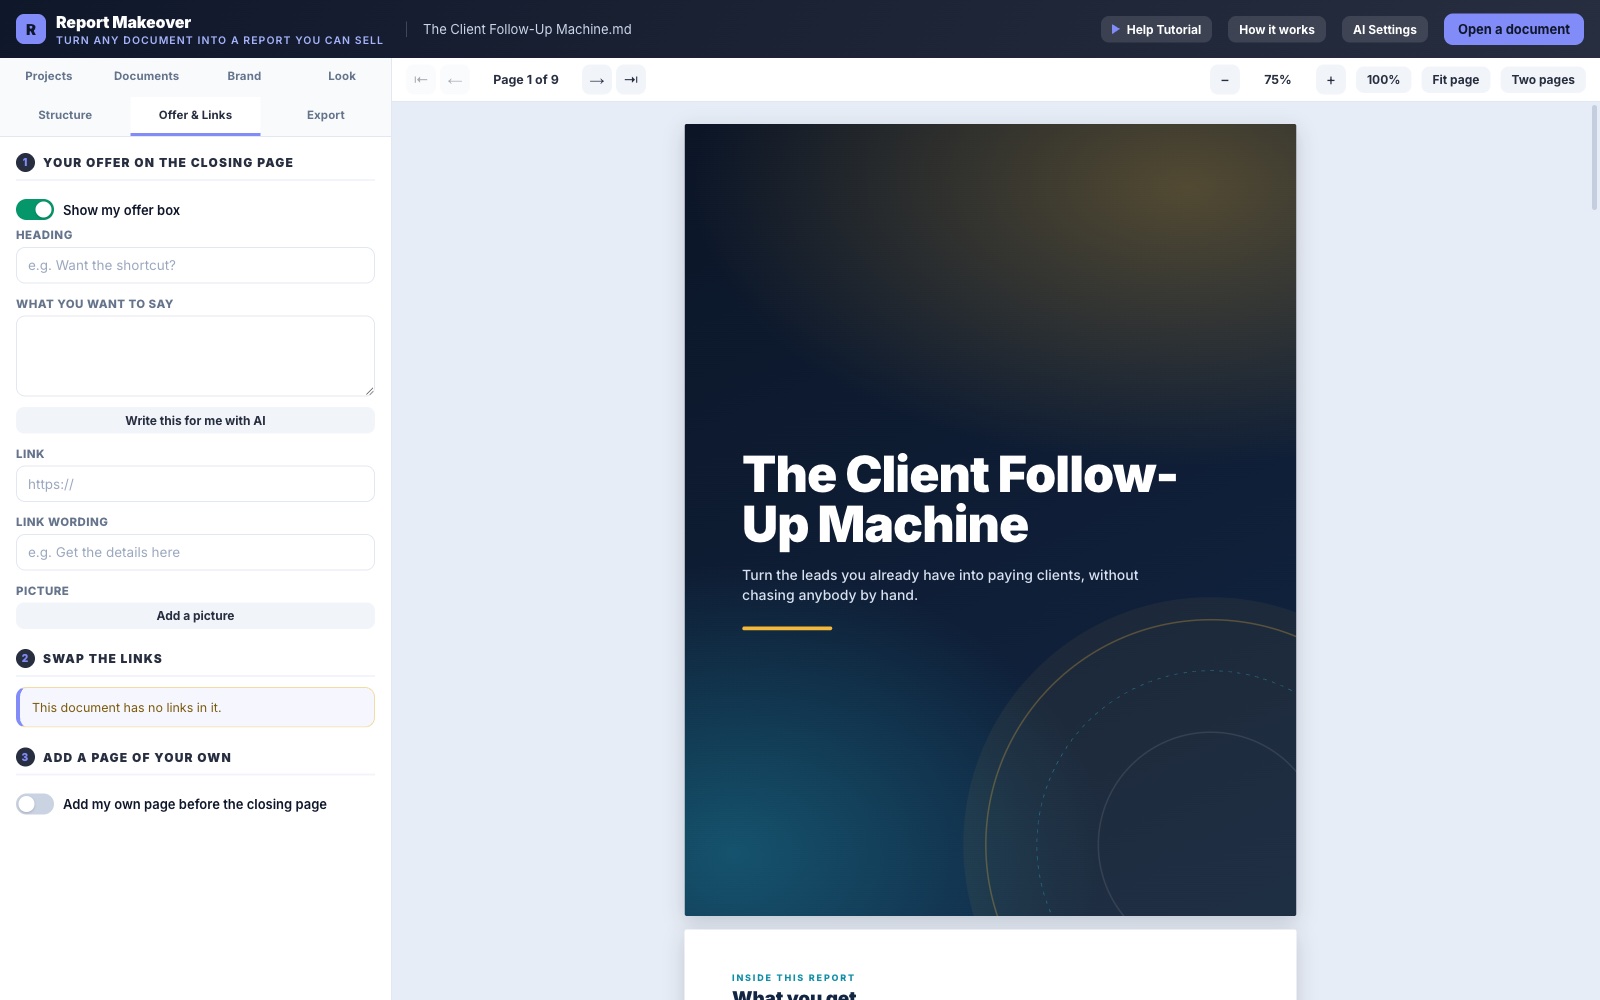The height and width of the screenshot is (1000, 1600).
Task: Click the Page 1 of 9 indicator
Action: tap(526, 80)
